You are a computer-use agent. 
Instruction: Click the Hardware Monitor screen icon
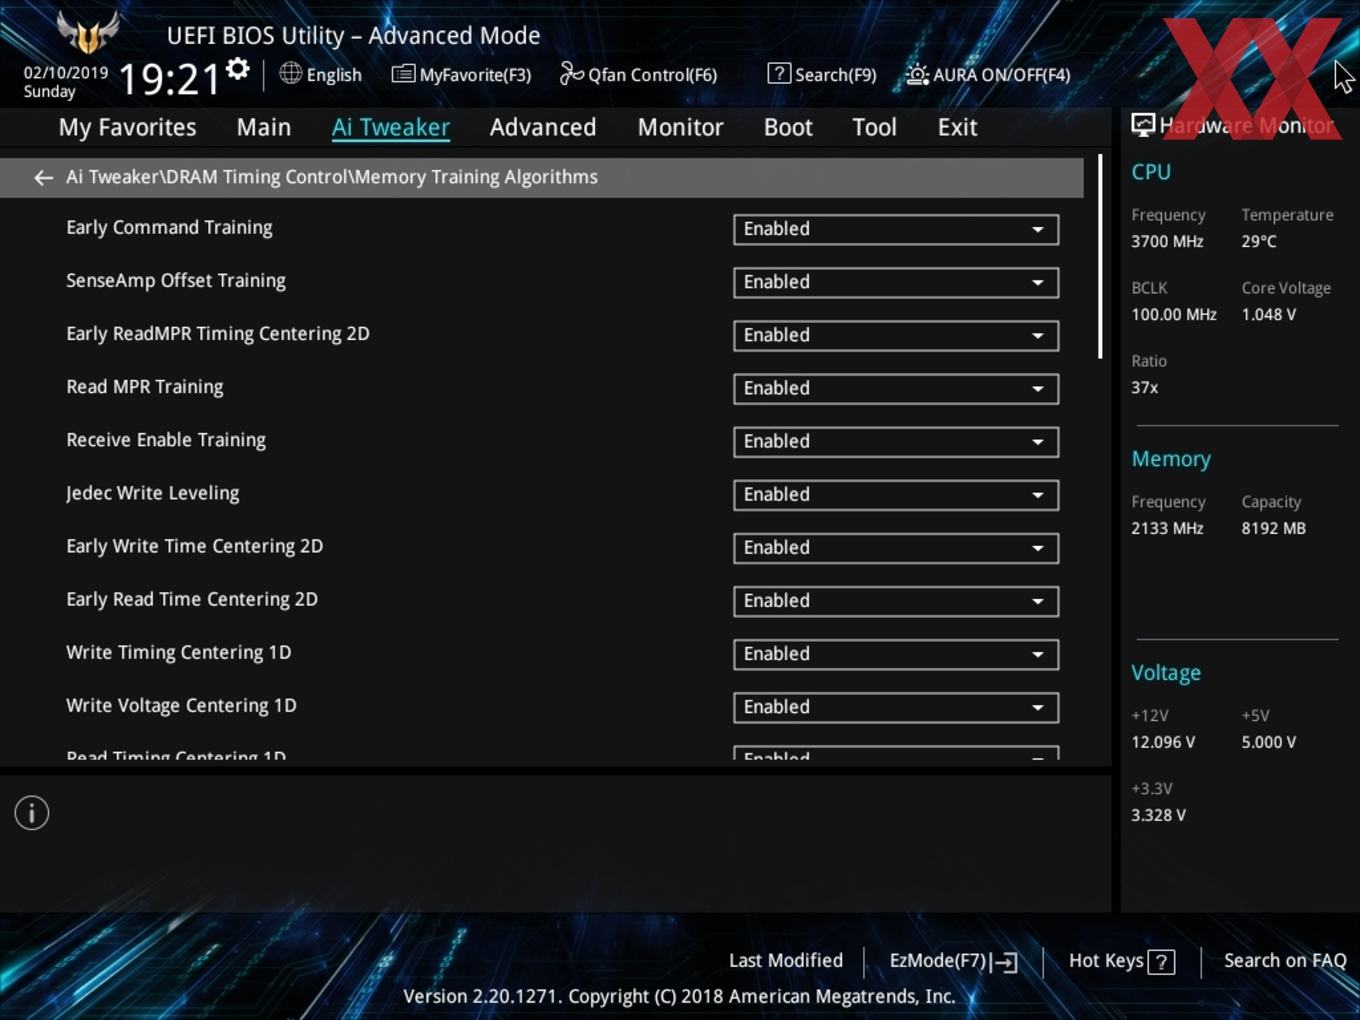click(1143, 125)
